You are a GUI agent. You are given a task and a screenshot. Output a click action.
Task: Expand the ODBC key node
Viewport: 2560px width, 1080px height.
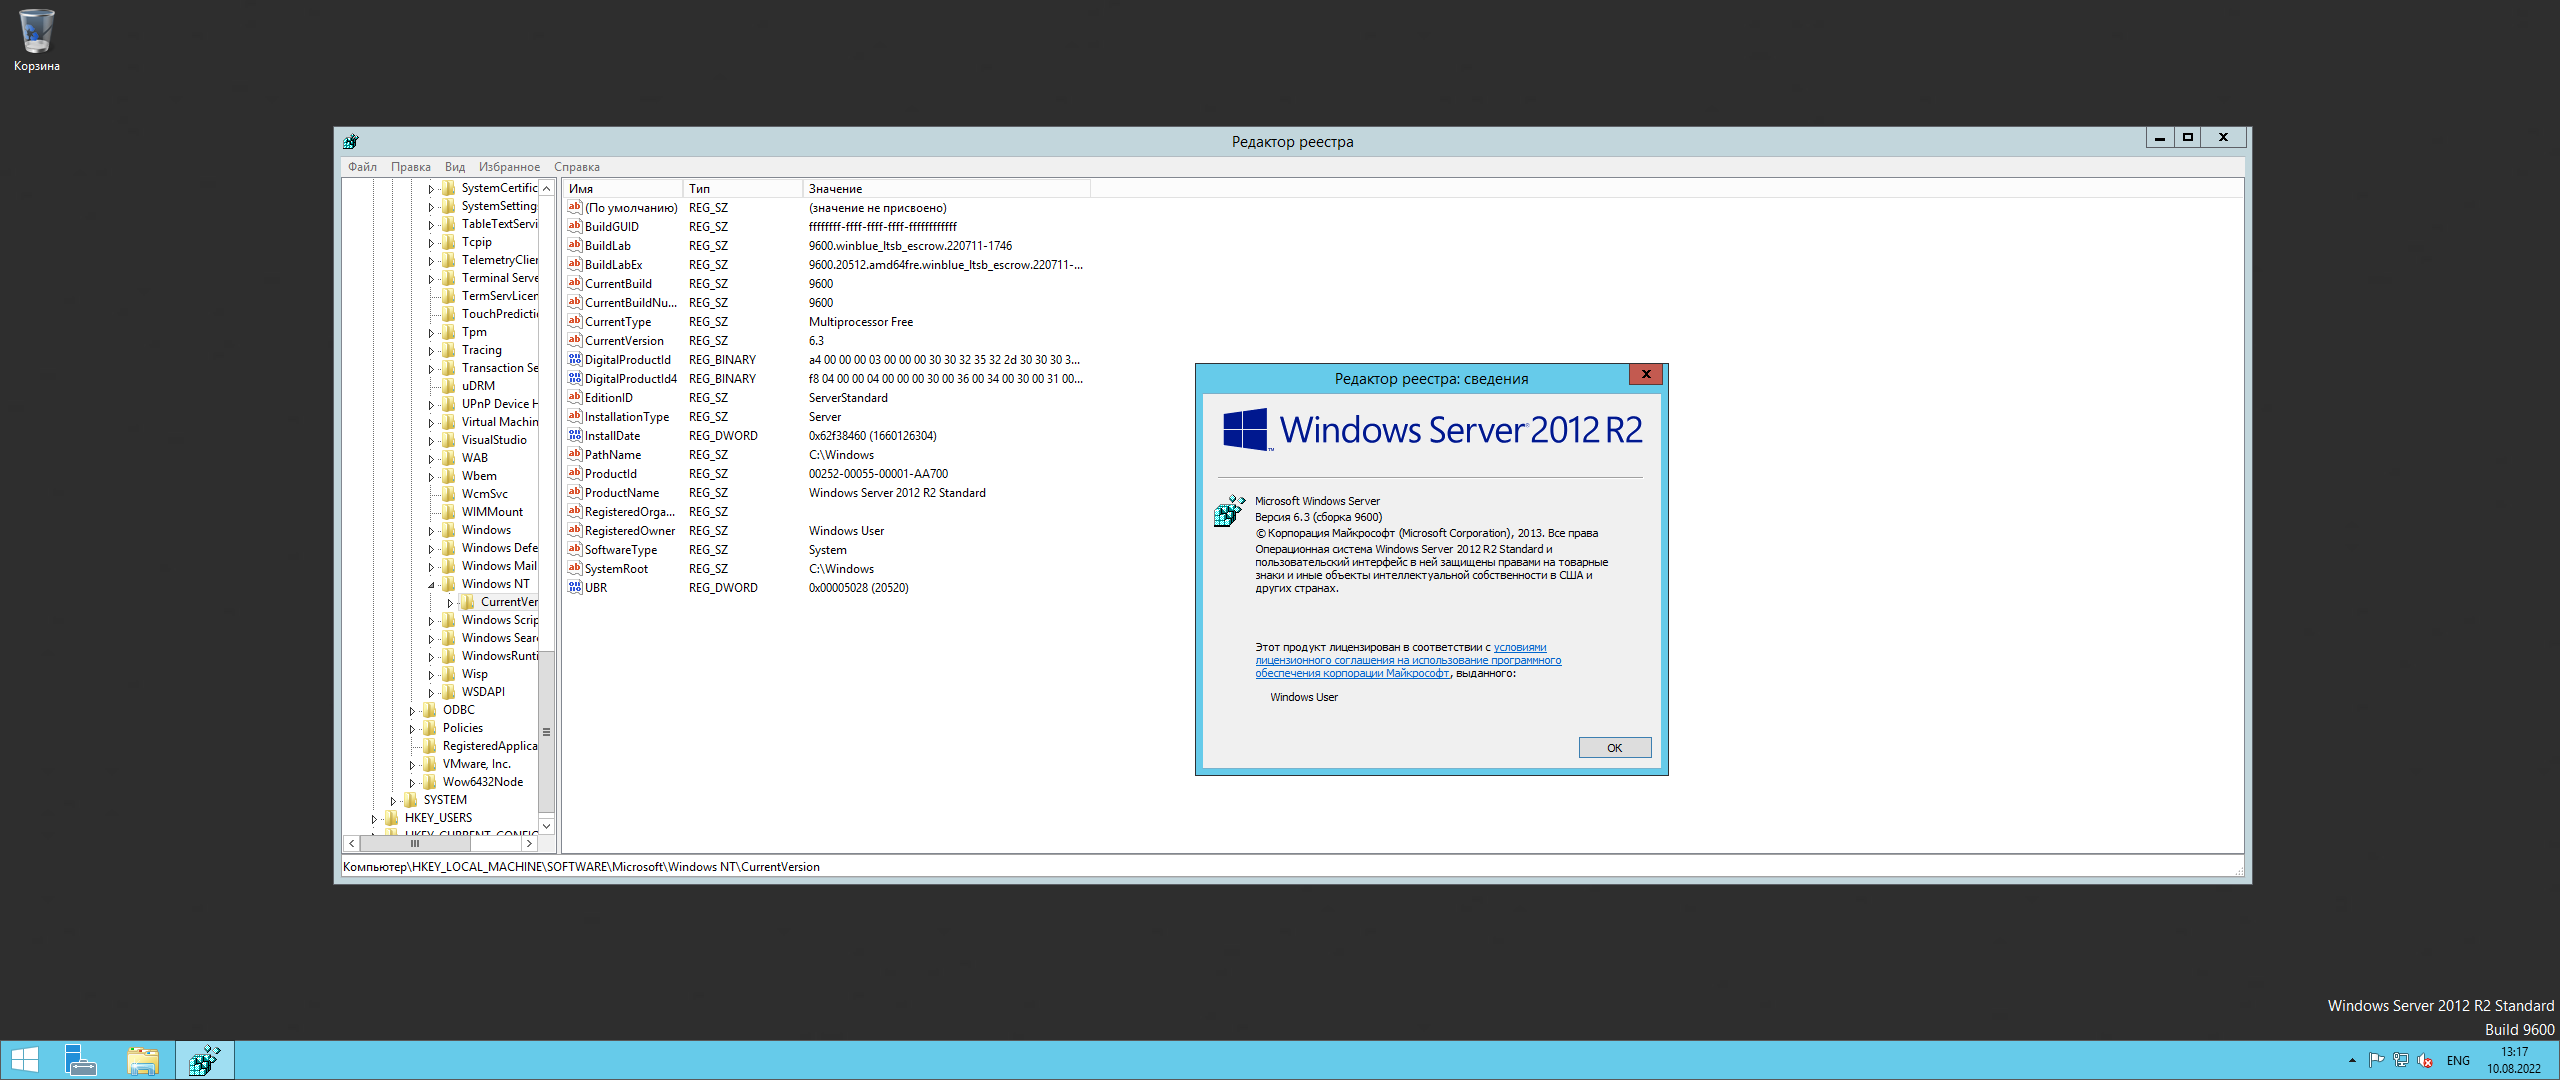pyautogui.click(x=412, y=711)
